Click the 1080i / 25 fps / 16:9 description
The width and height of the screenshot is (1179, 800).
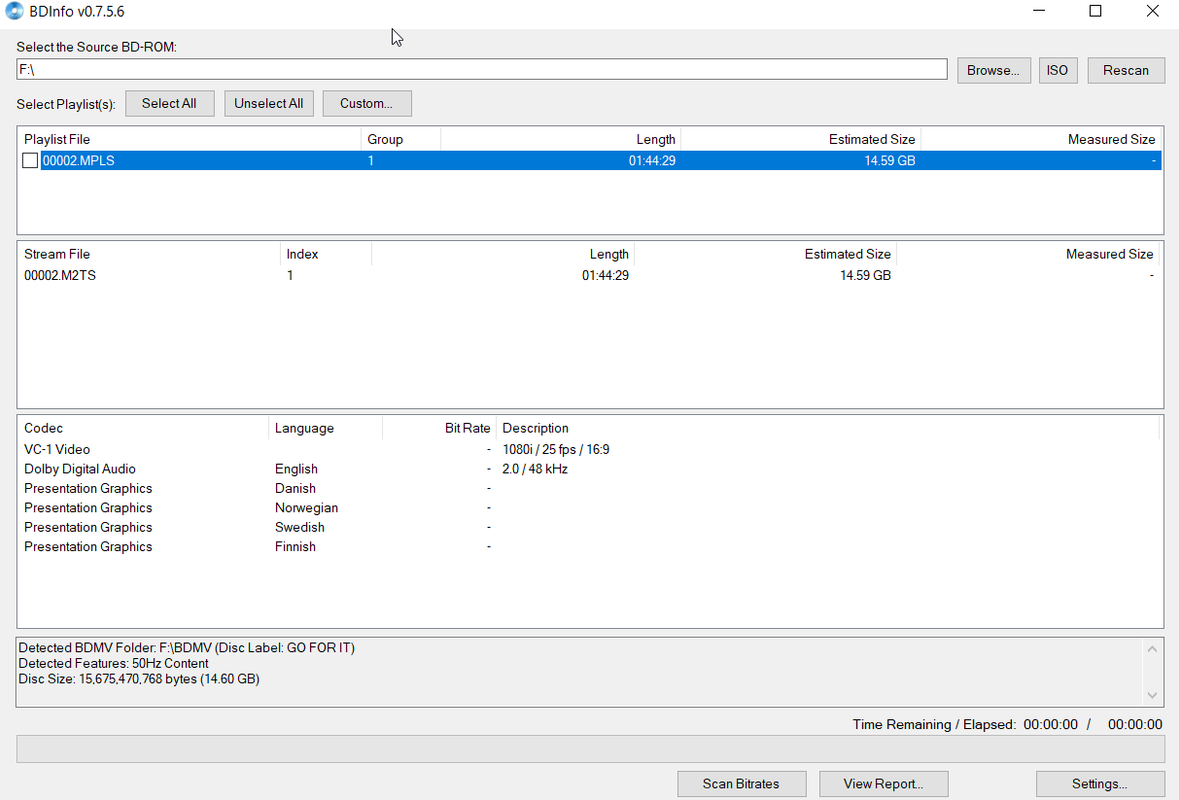[x=556, y=450]
